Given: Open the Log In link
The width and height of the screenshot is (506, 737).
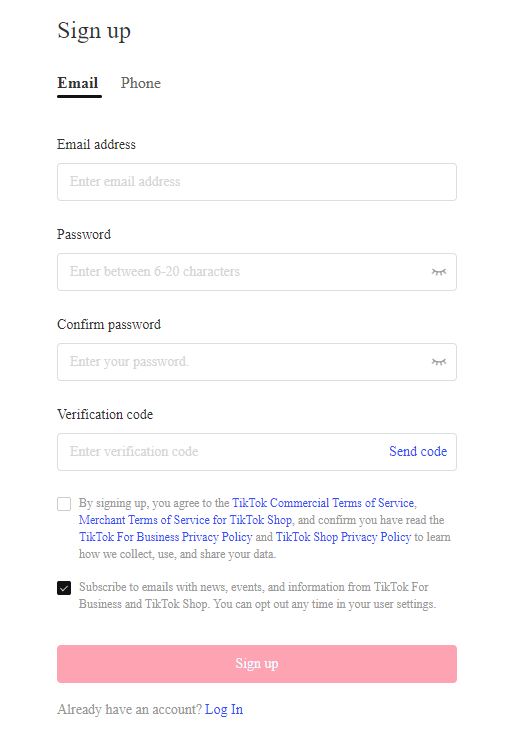Looking at the screenshot, I should 224,709.
